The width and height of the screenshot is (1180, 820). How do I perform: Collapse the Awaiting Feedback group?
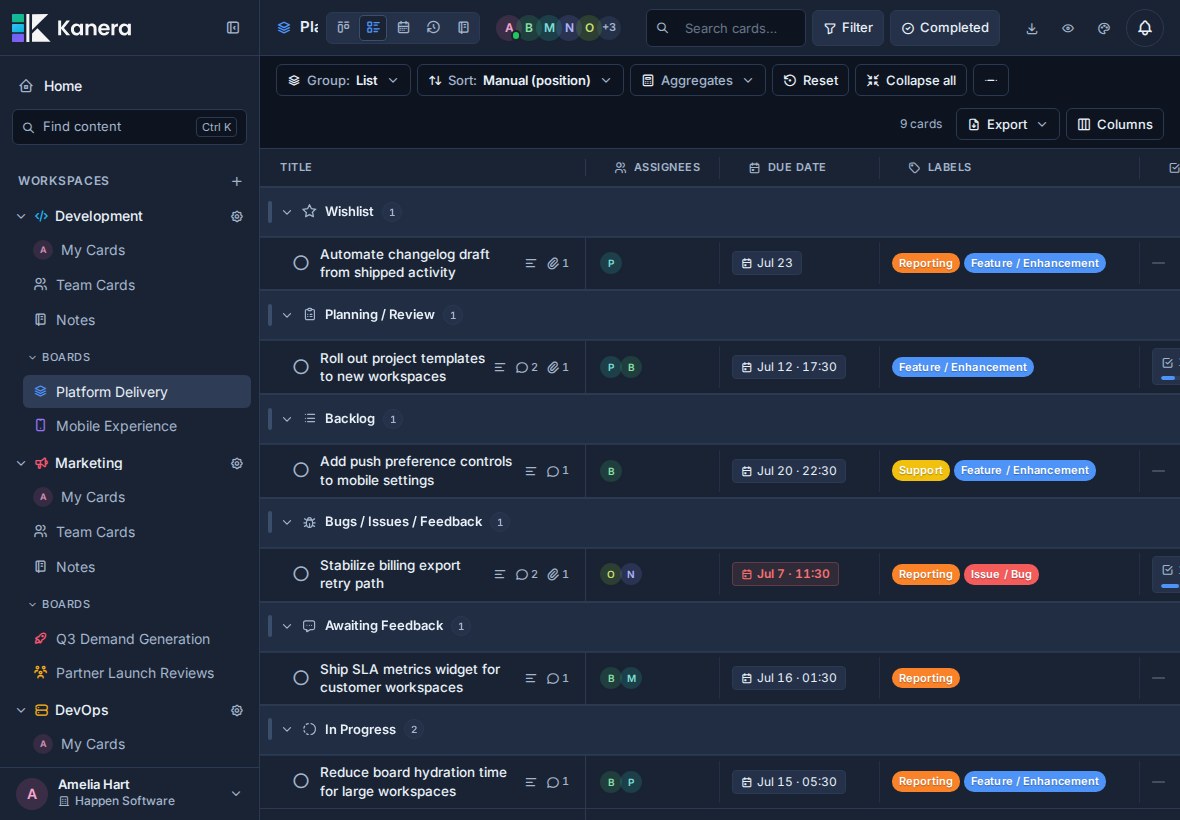[287, 626]
